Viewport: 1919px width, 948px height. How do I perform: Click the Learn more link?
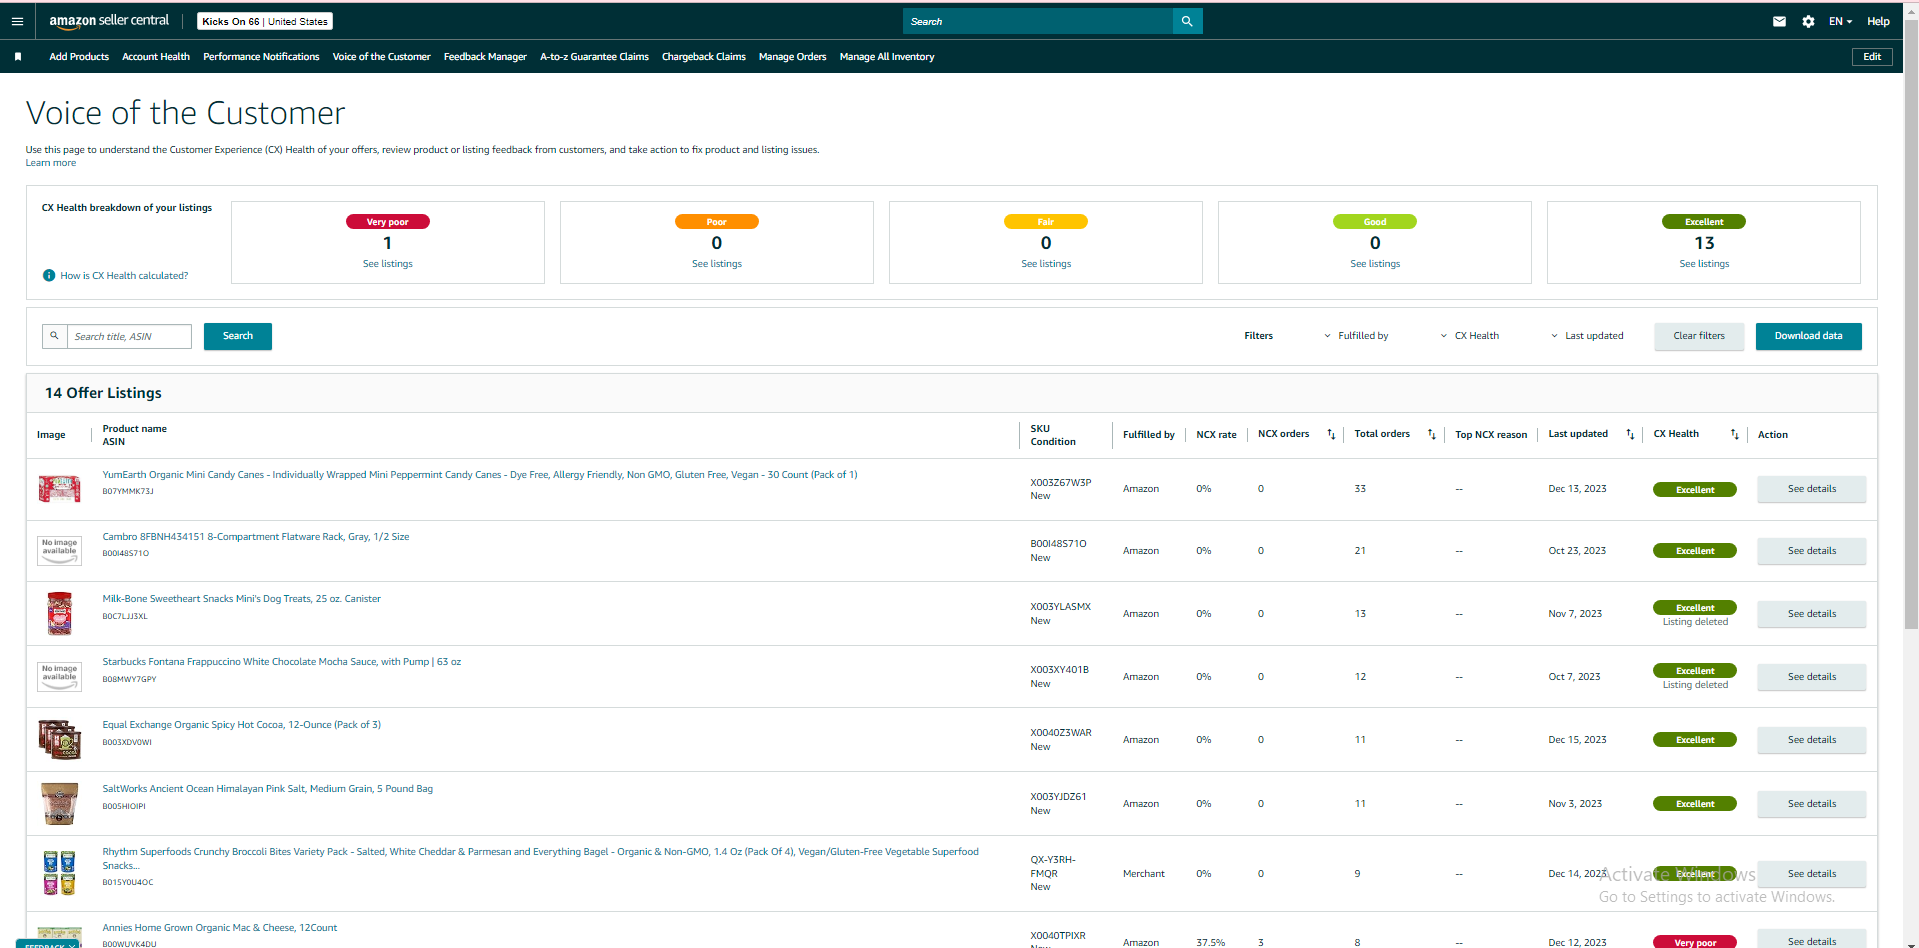pos(51,163)
